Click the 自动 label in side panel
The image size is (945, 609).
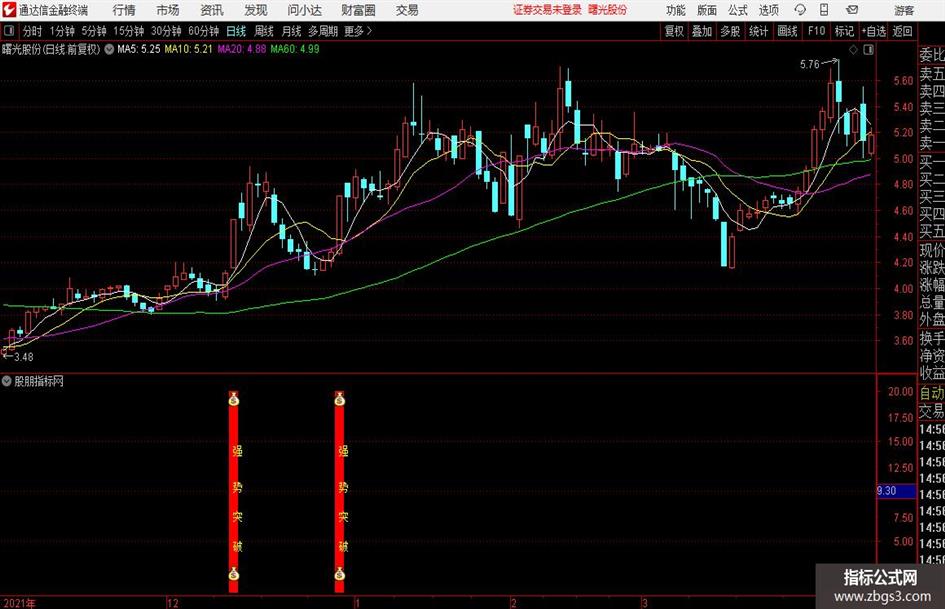coord(932,393)
